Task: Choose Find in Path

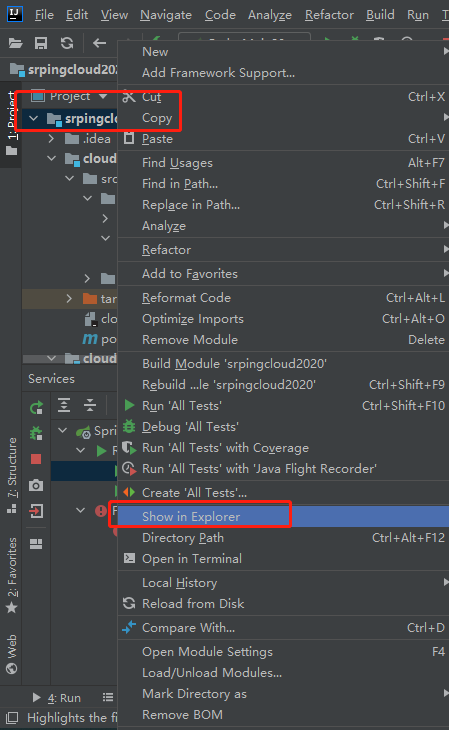Action: (283, 183)
